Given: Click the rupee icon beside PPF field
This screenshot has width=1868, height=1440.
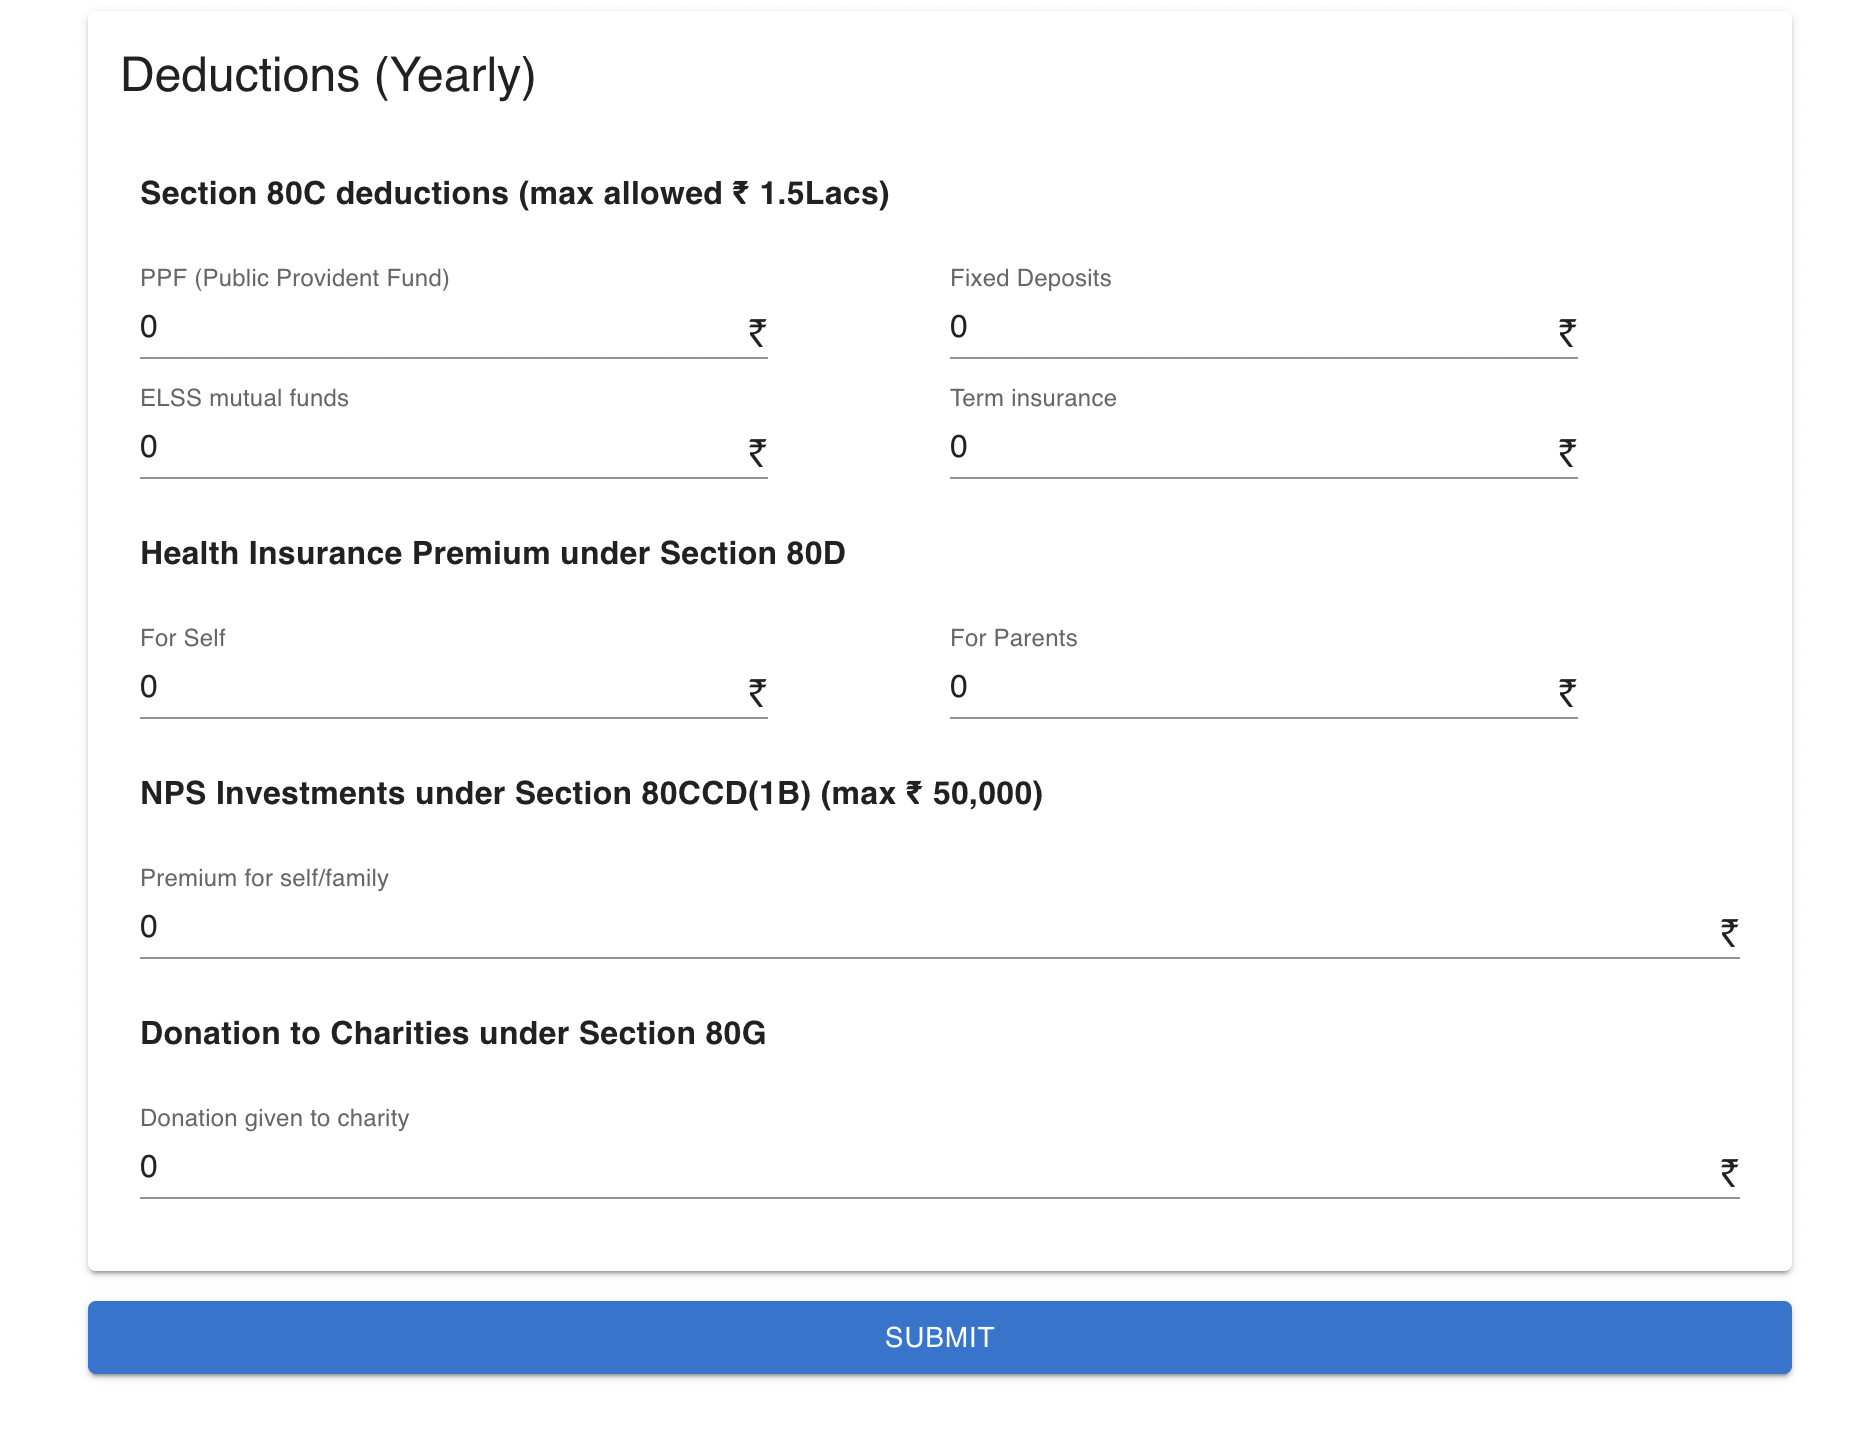Looking at the screenshot, I should pos(757,331).
